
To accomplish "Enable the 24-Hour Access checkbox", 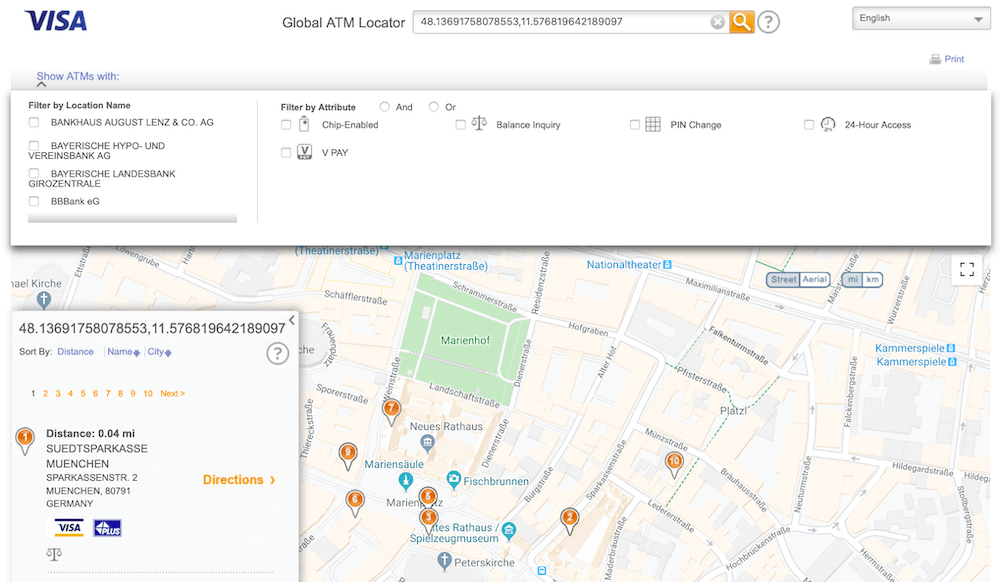I will coord(809,125).
